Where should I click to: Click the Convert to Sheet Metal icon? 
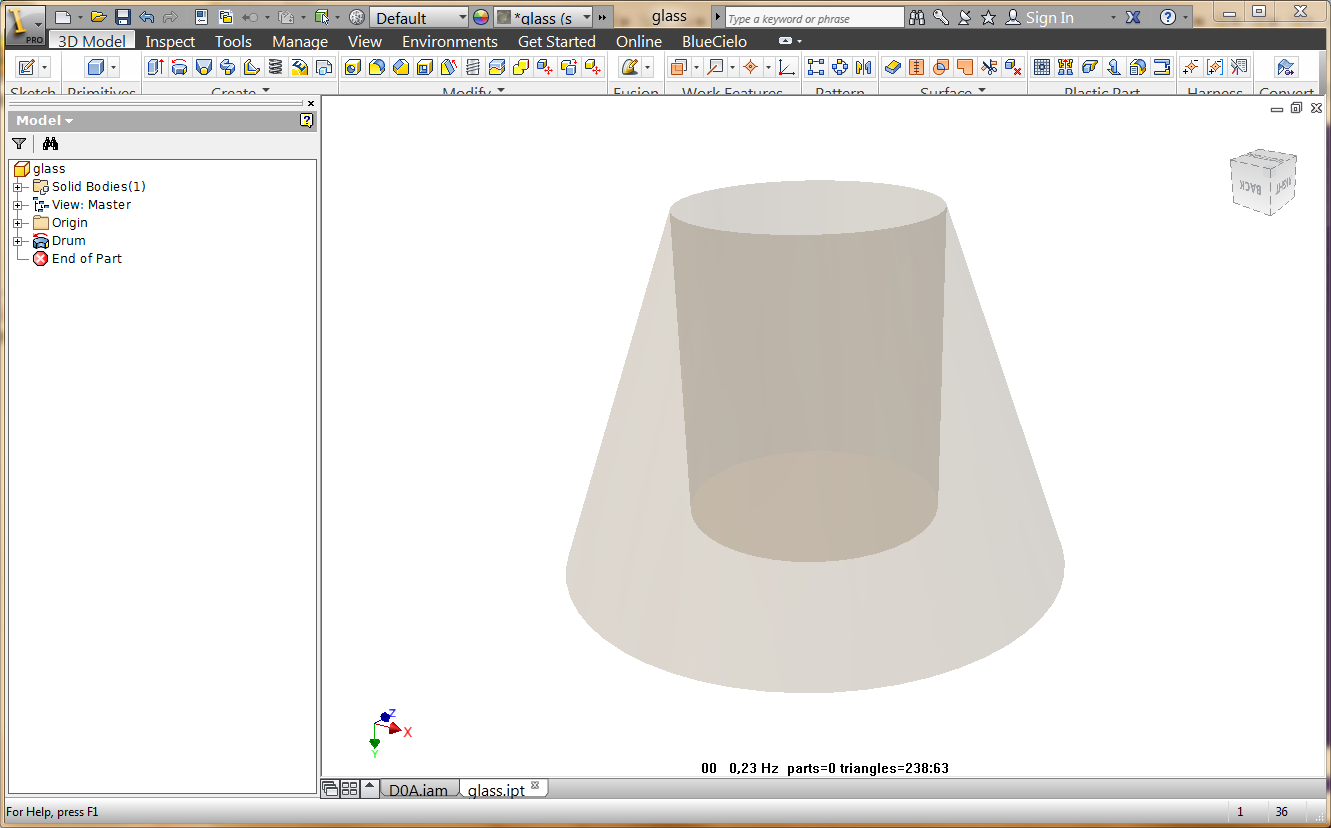1285,67
